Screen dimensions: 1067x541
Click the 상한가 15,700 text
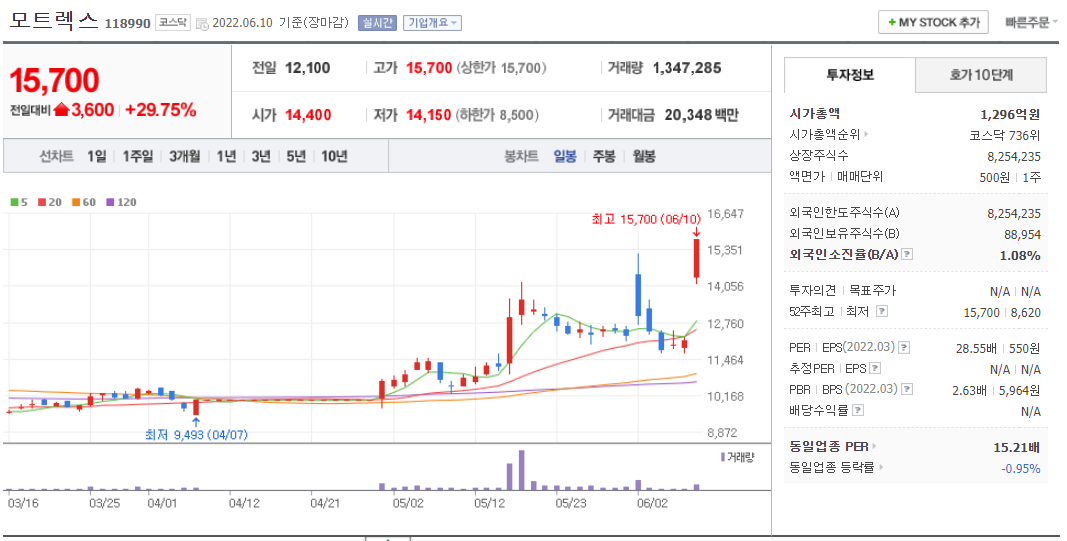tap(502, 68)
